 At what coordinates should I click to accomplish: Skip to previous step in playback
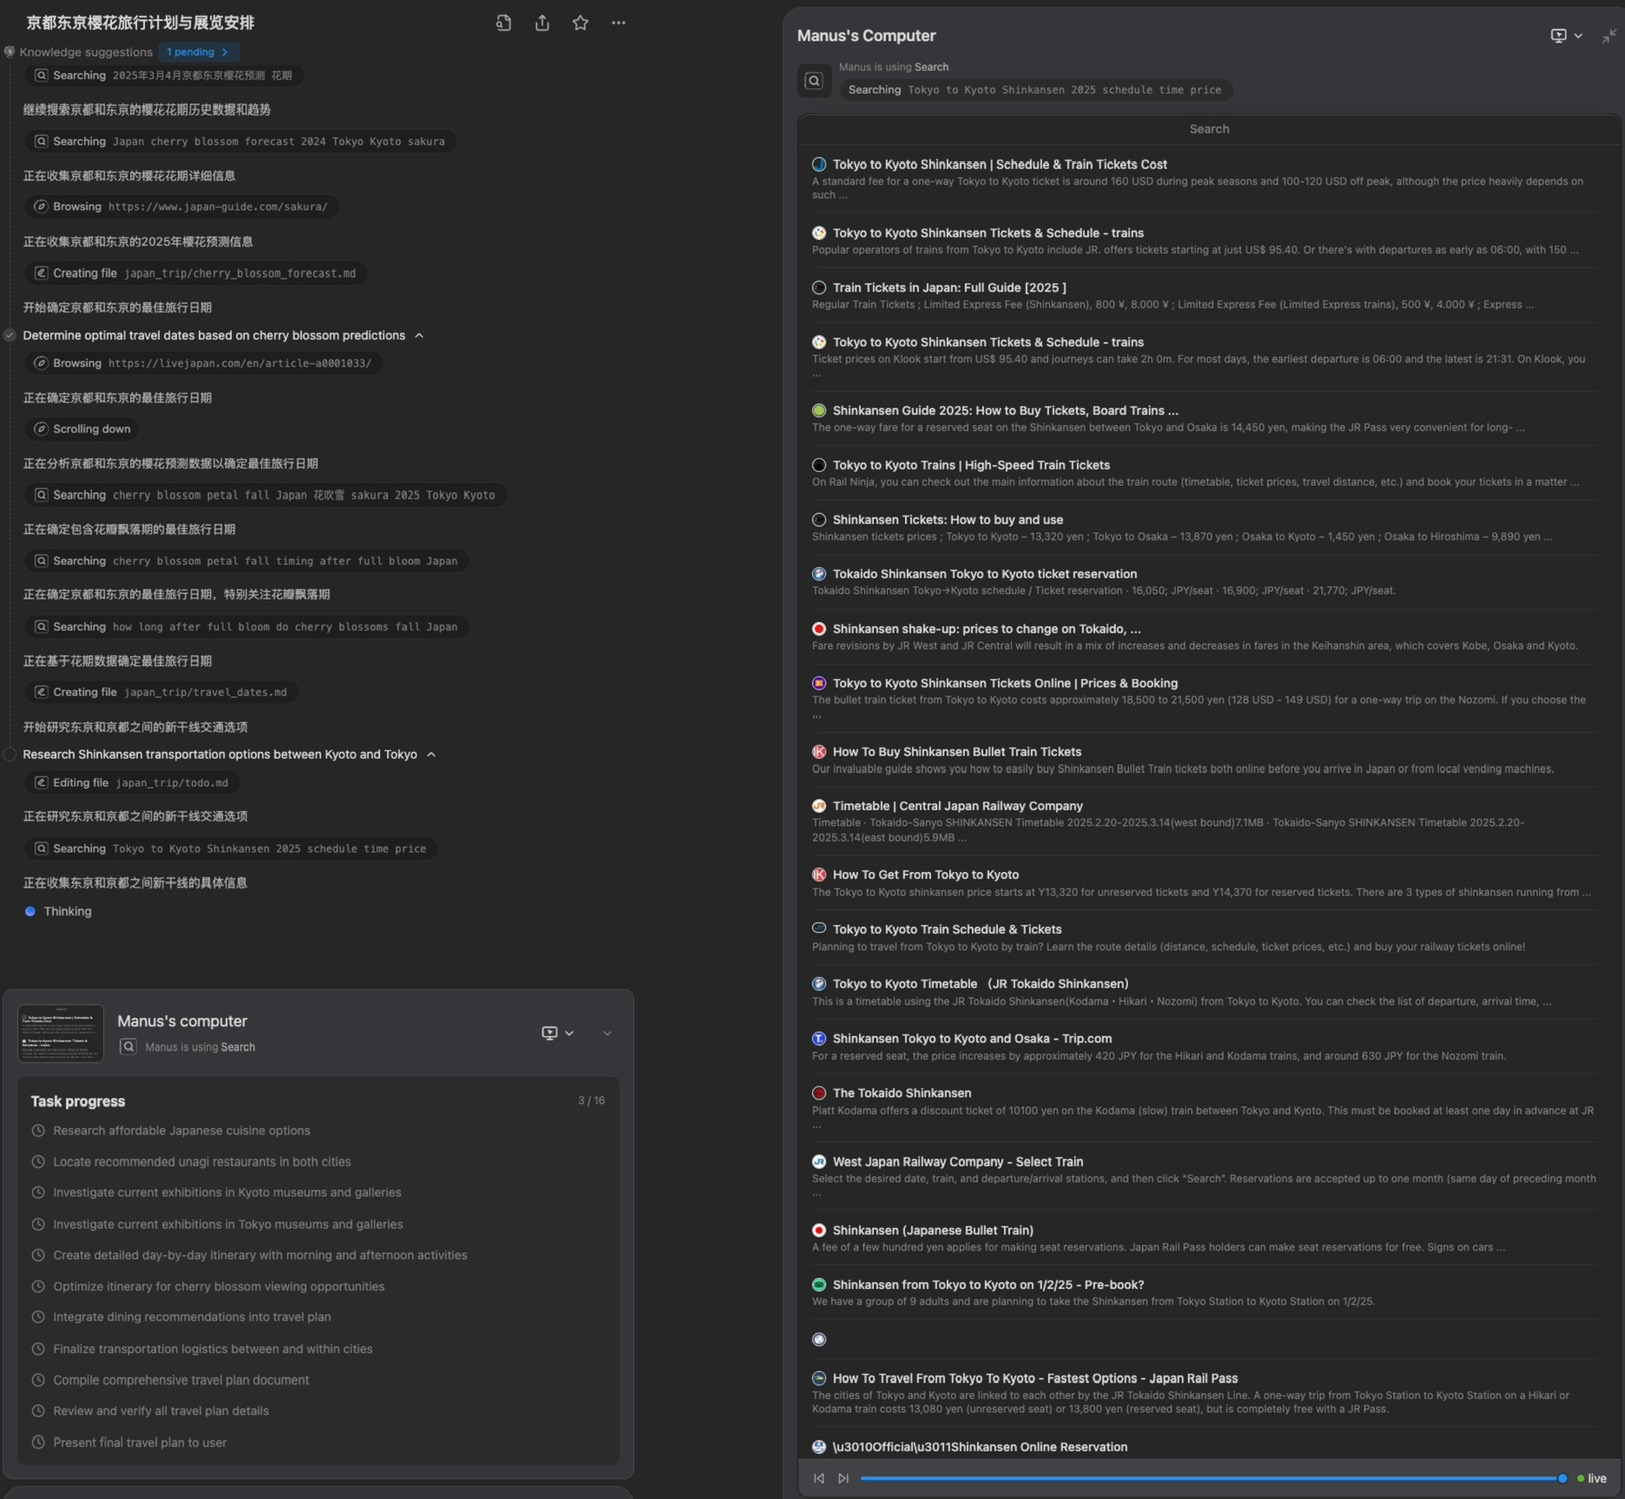(819, 1478)
